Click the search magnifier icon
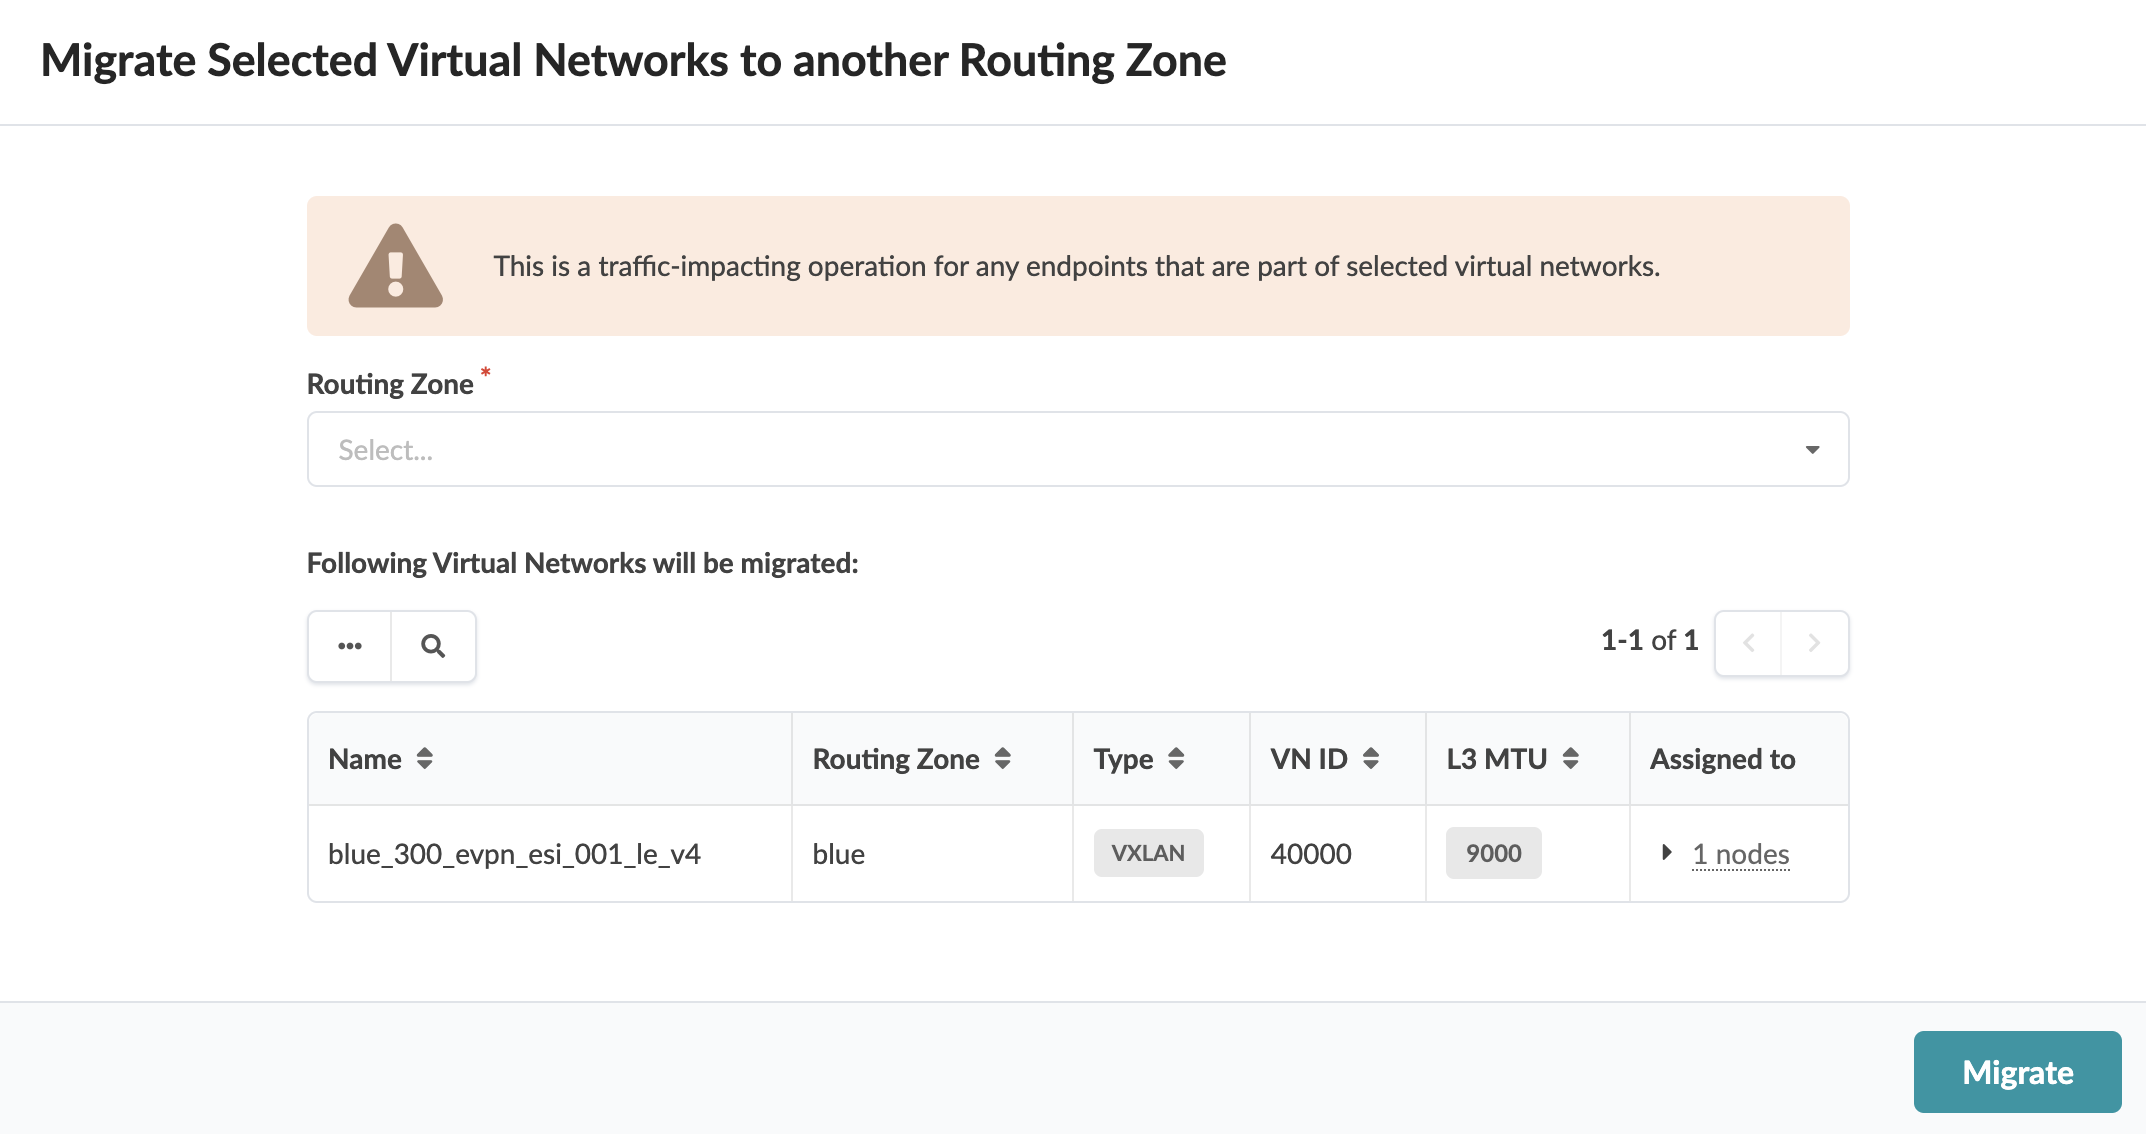Viewport: 2146px width, 1134px height. [433, 646]
